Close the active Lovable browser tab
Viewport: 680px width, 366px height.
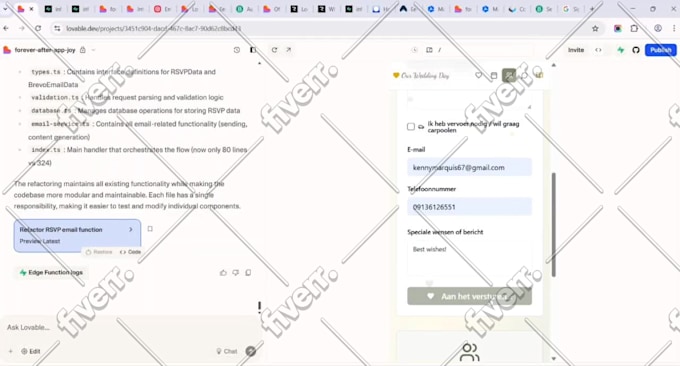[x=31, y=9]
